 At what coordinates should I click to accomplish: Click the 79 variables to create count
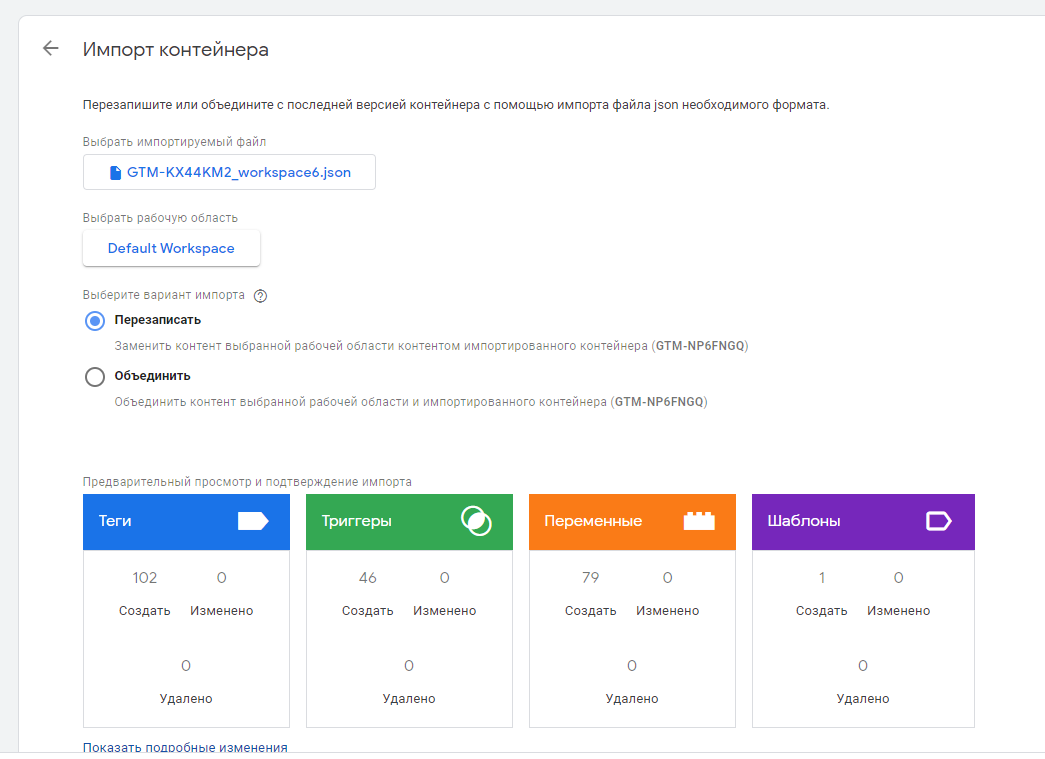point(591,578)
